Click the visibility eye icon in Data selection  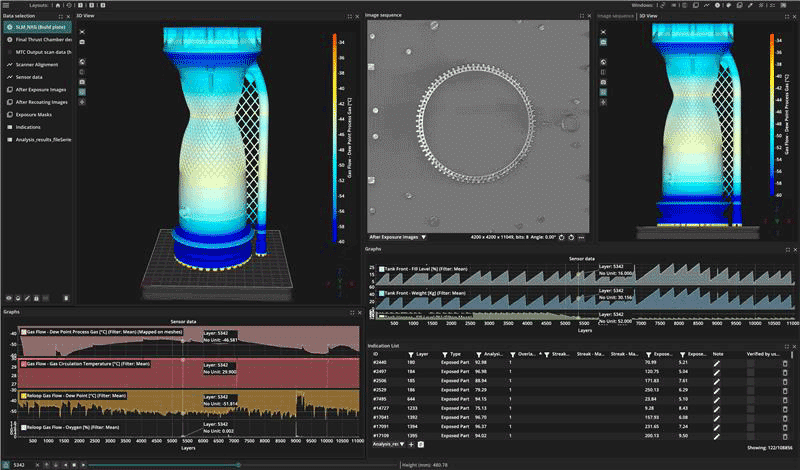pyautogui.click(x=8, y=298)
